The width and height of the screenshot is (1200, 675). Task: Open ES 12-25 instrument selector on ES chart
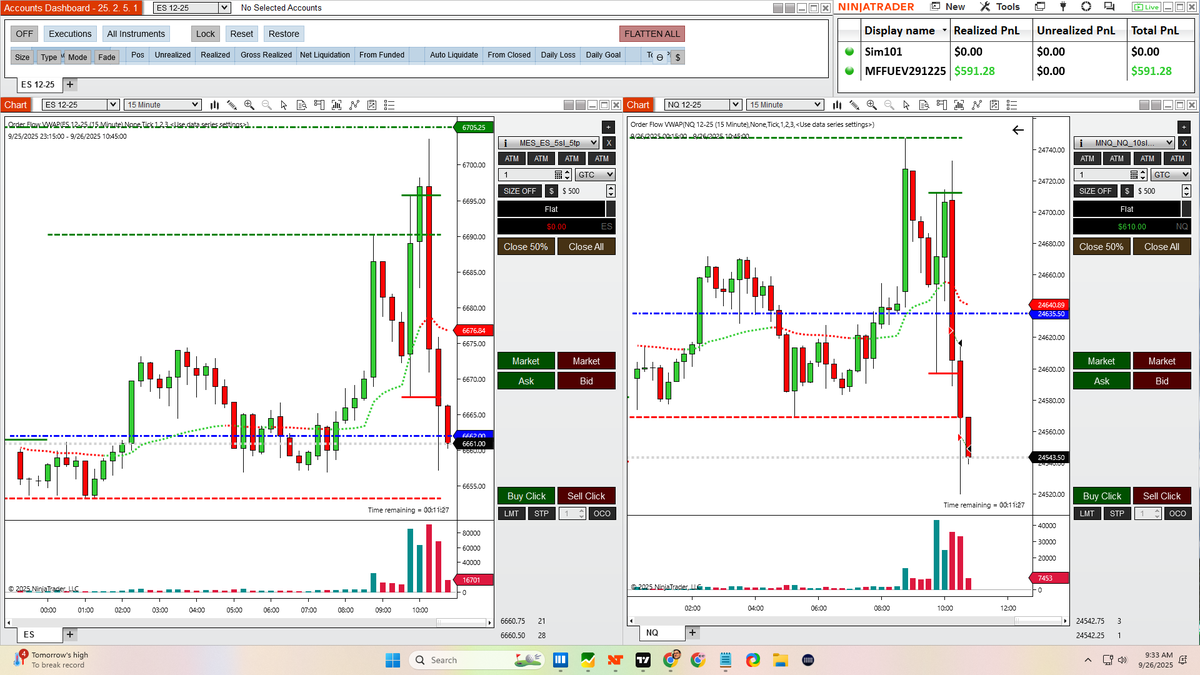[x=79, y=105]
